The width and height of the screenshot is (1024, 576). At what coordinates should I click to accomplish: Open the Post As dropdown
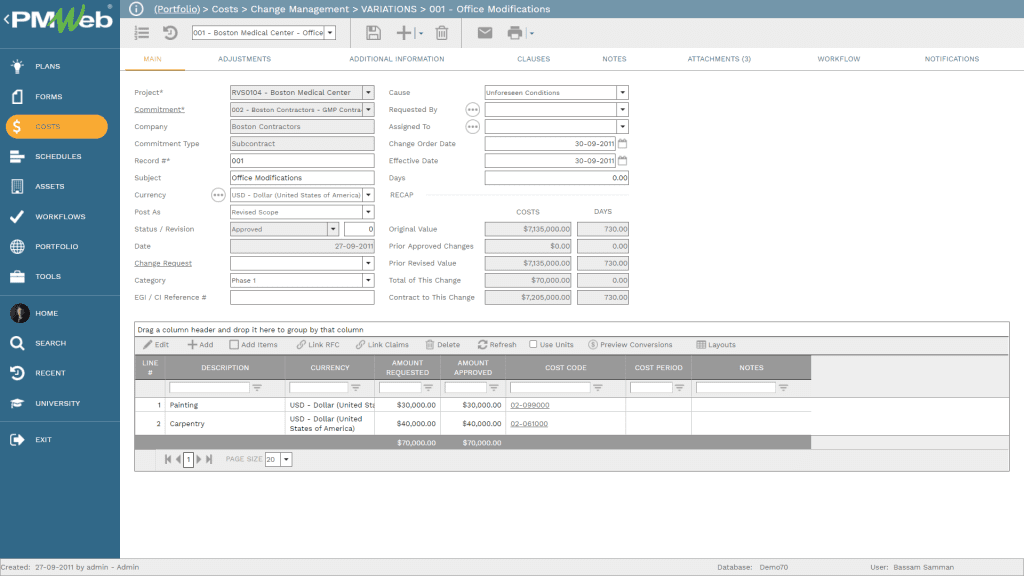pos(368,212)
